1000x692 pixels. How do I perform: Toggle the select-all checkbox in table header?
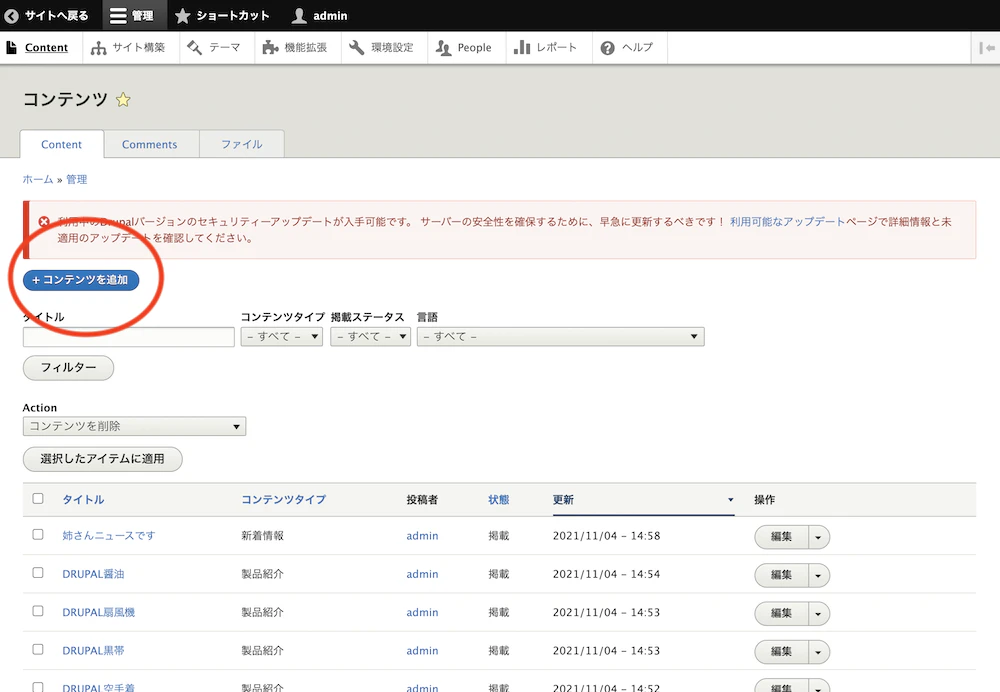38,499
